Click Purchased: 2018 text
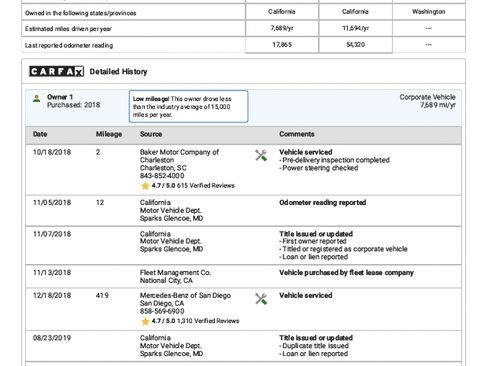The image size is (488, 366). (x=74, y=105)
